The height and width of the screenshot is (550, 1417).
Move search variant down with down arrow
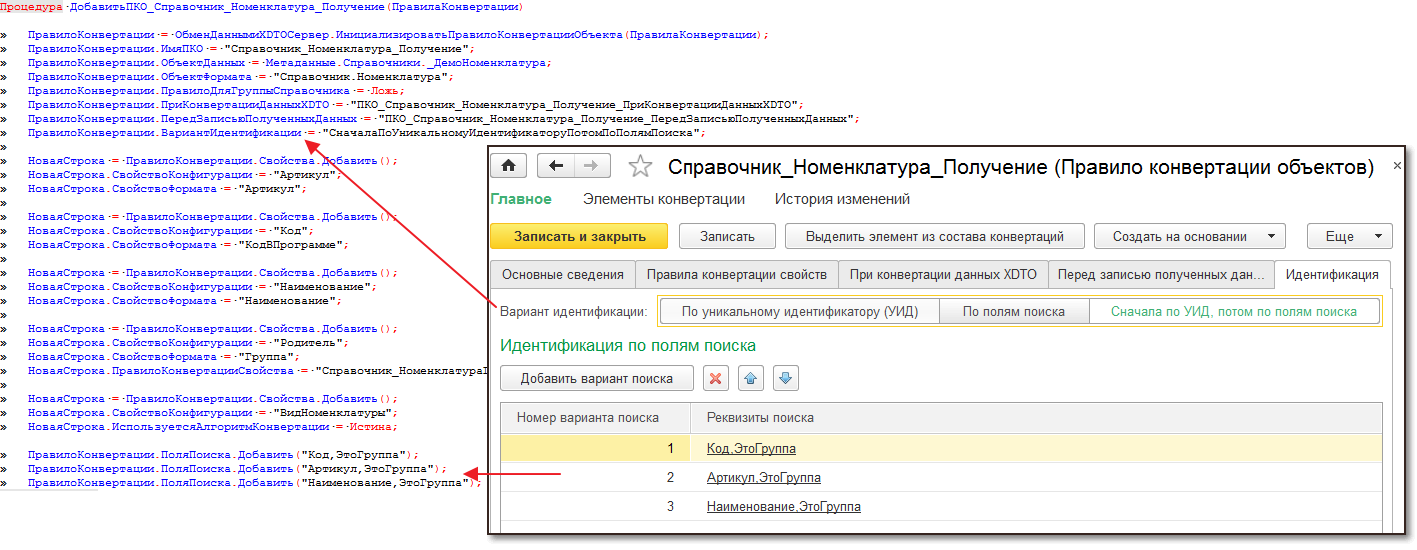tap(785, 378)
